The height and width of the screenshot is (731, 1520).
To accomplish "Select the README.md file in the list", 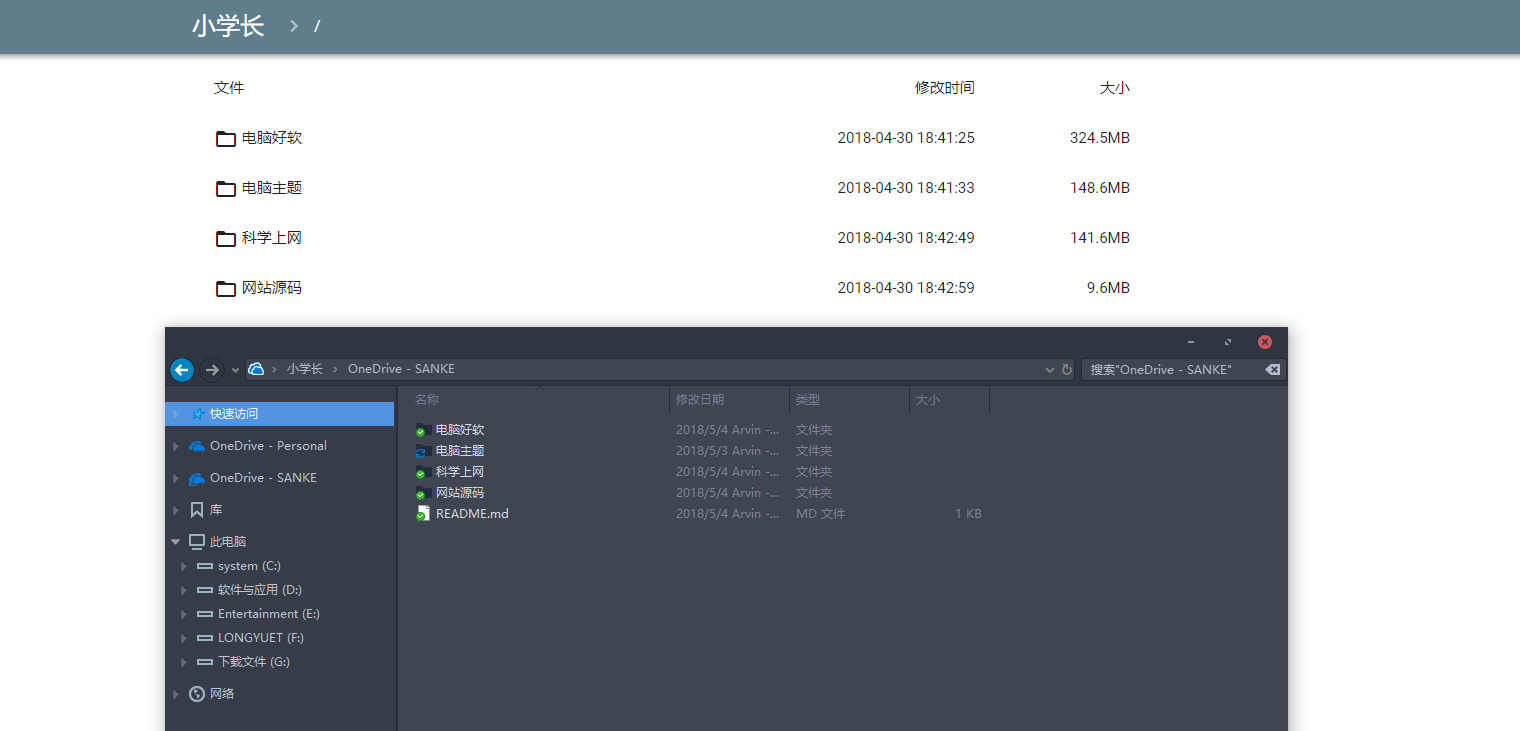I will point(471,513).
